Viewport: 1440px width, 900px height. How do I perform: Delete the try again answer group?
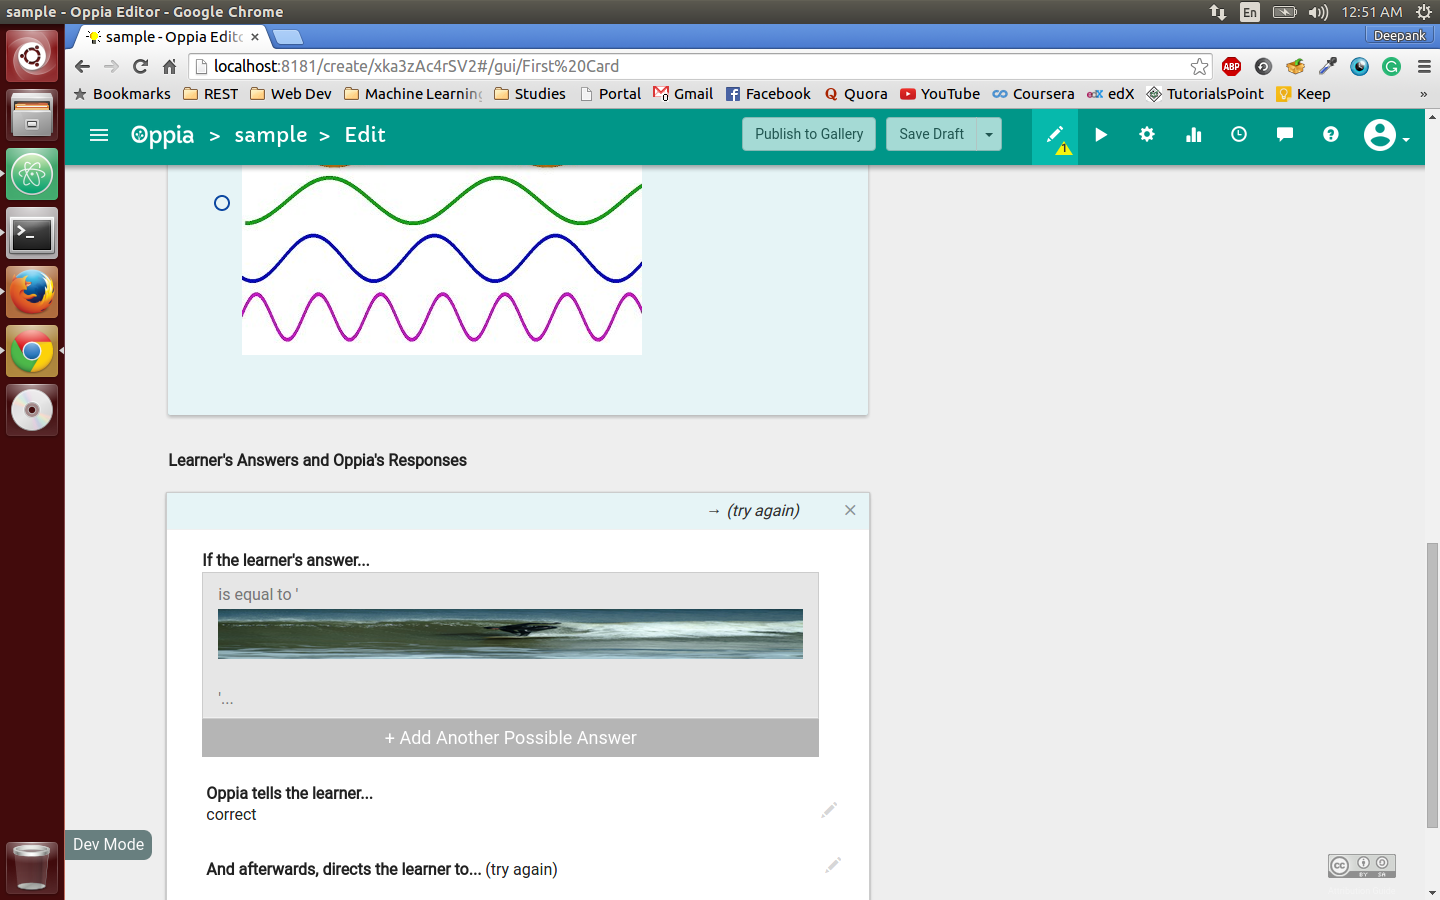point(850,510)
